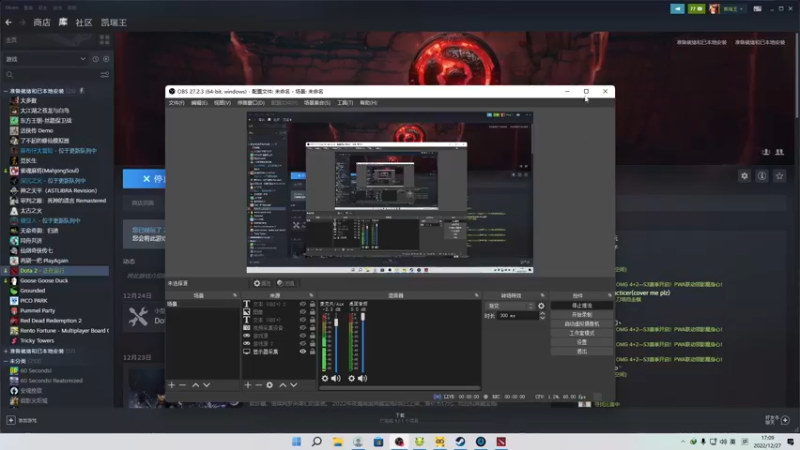The image size is (800, 450).
Task: Open the Help menu in OBS
Action: 368,103
